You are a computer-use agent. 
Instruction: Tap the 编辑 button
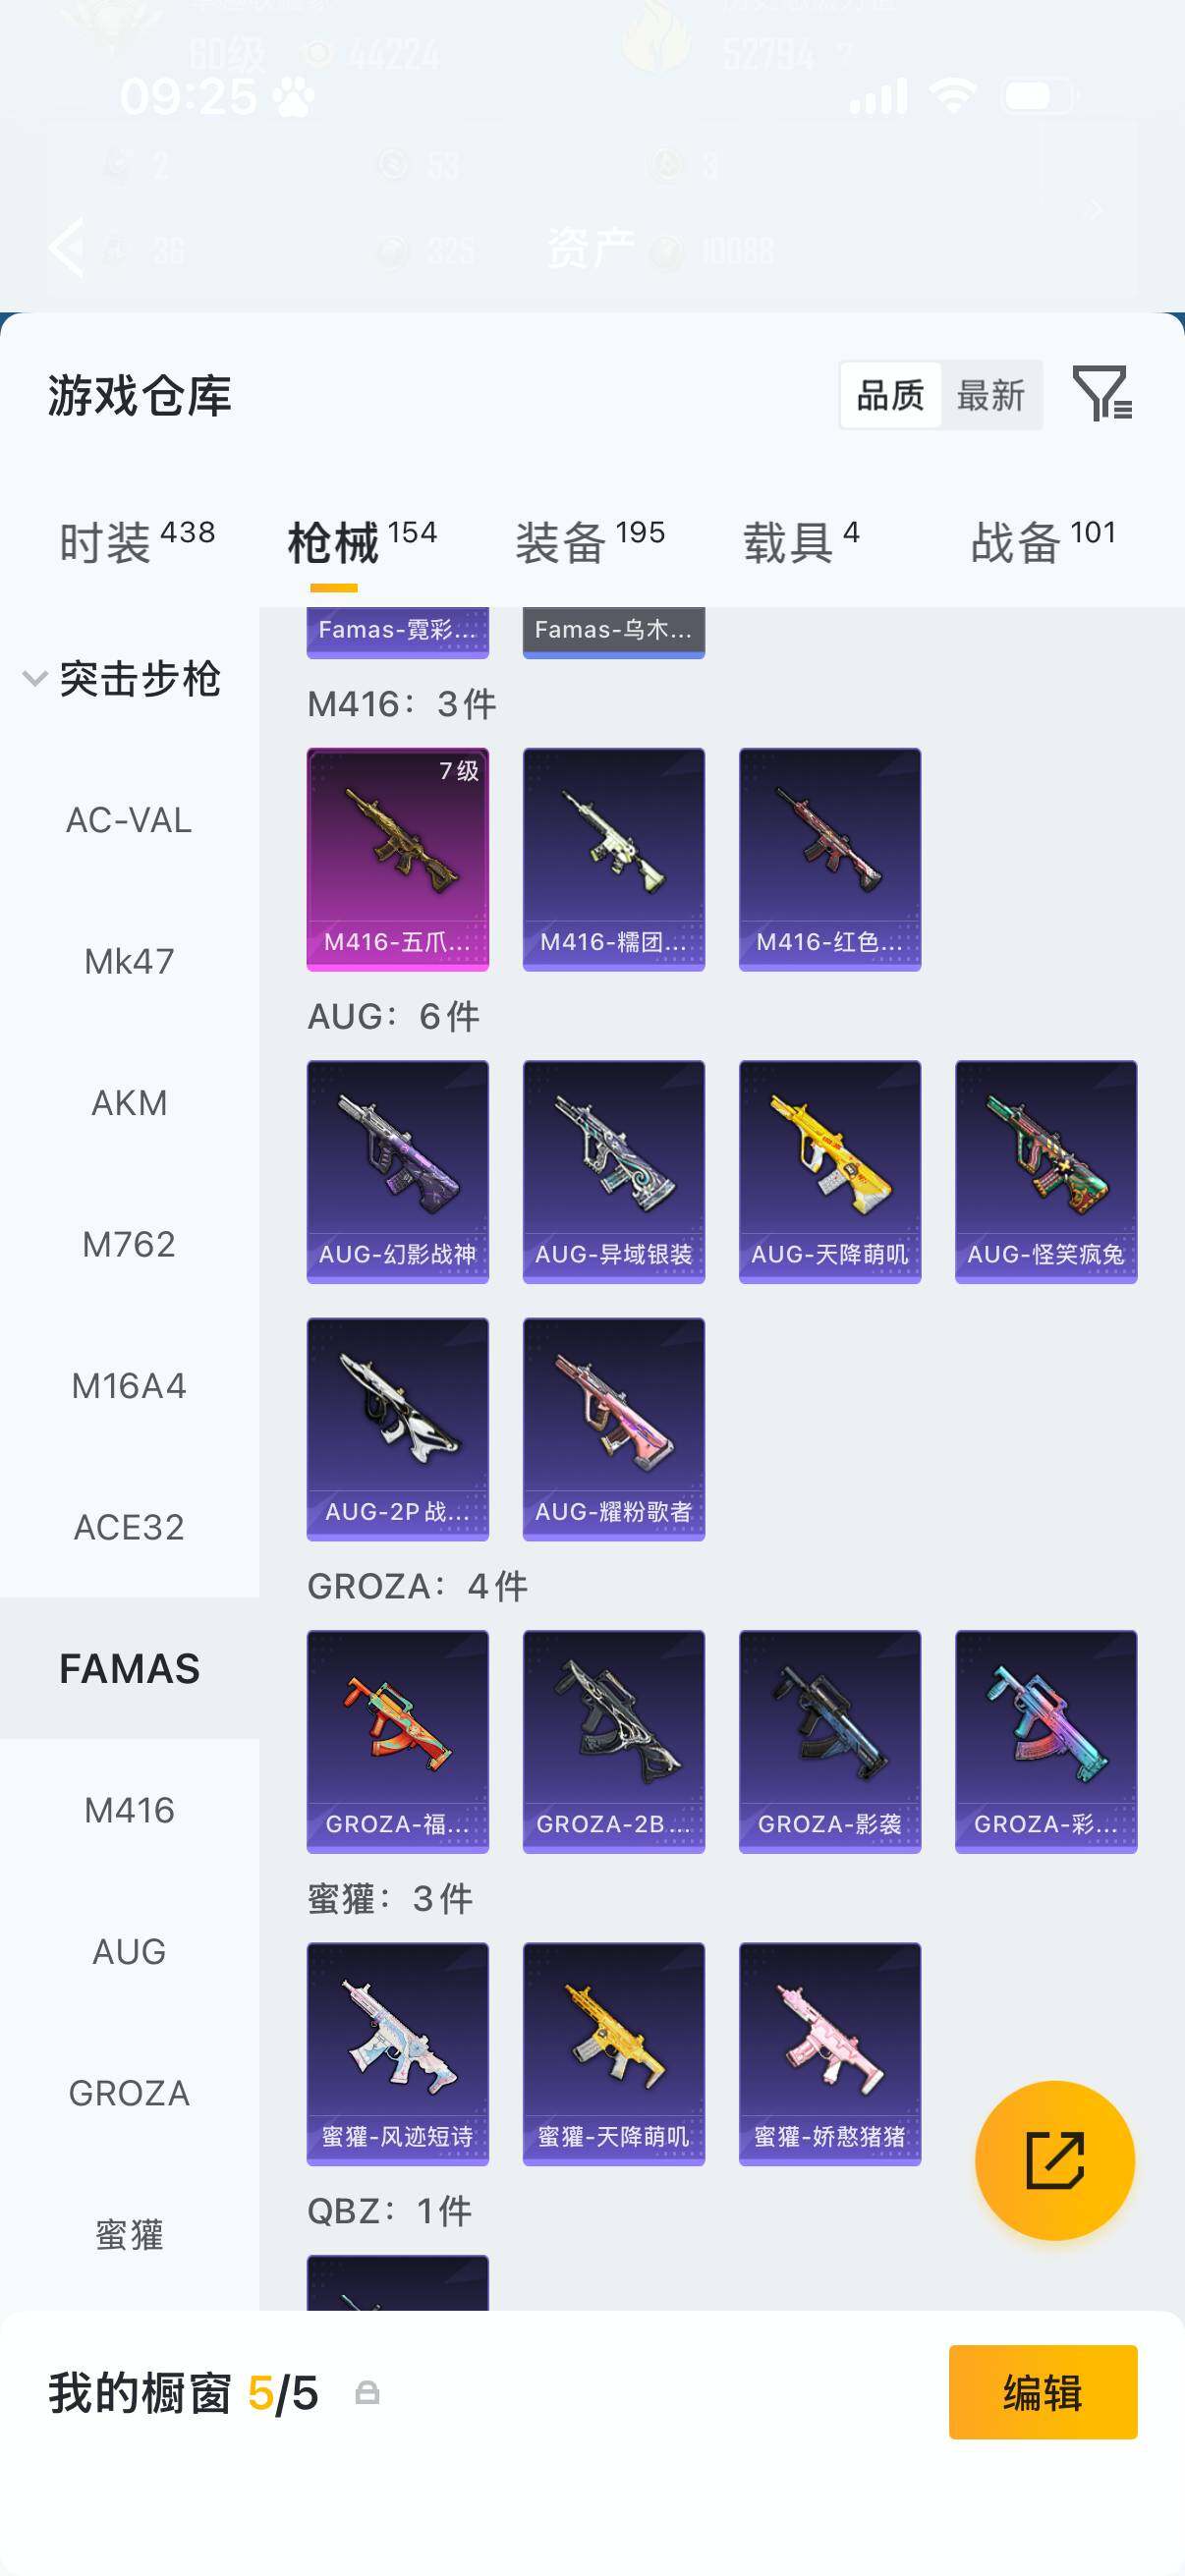click(1043, 2392)
